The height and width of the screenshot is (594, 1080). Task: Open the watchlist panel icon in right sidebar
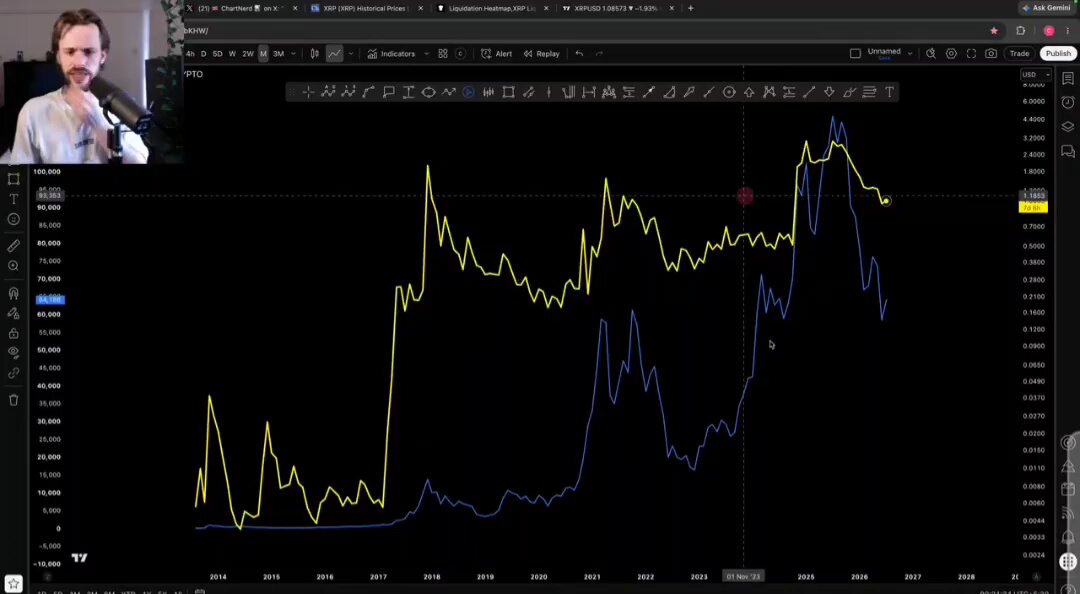click(1068, 78)
